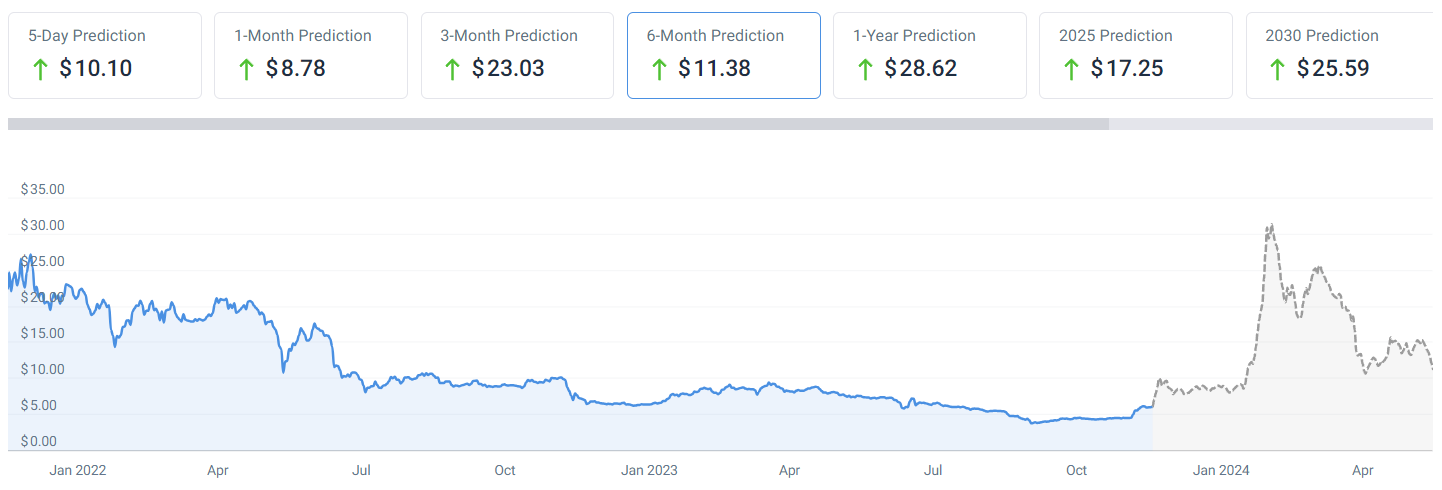Click the green arrow in 2030 Prediction card
Viewport: 1442px width, 490px height.
(1276, 69)
